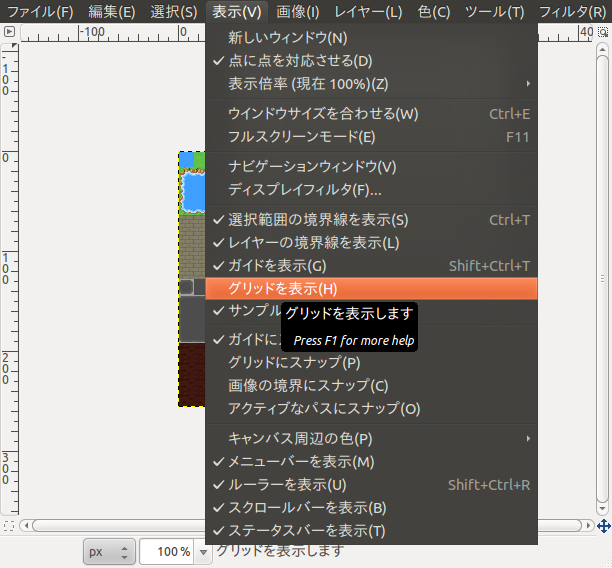Open the zoom percentage dropdown arrow

coord(204,551)
